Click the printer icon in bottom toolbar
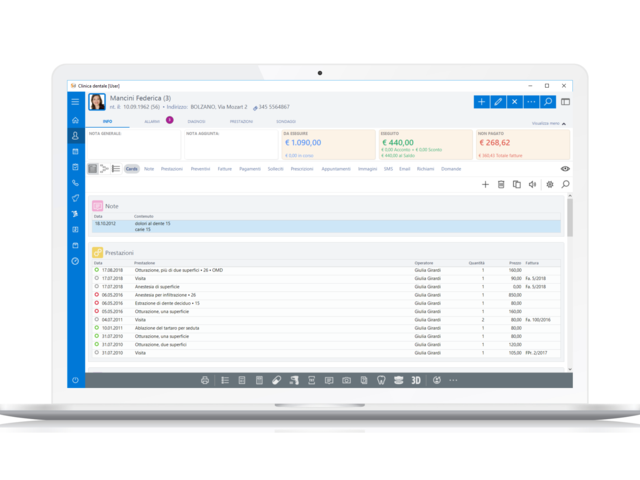The height and width of the screenshot is (480, 640). 205,380
